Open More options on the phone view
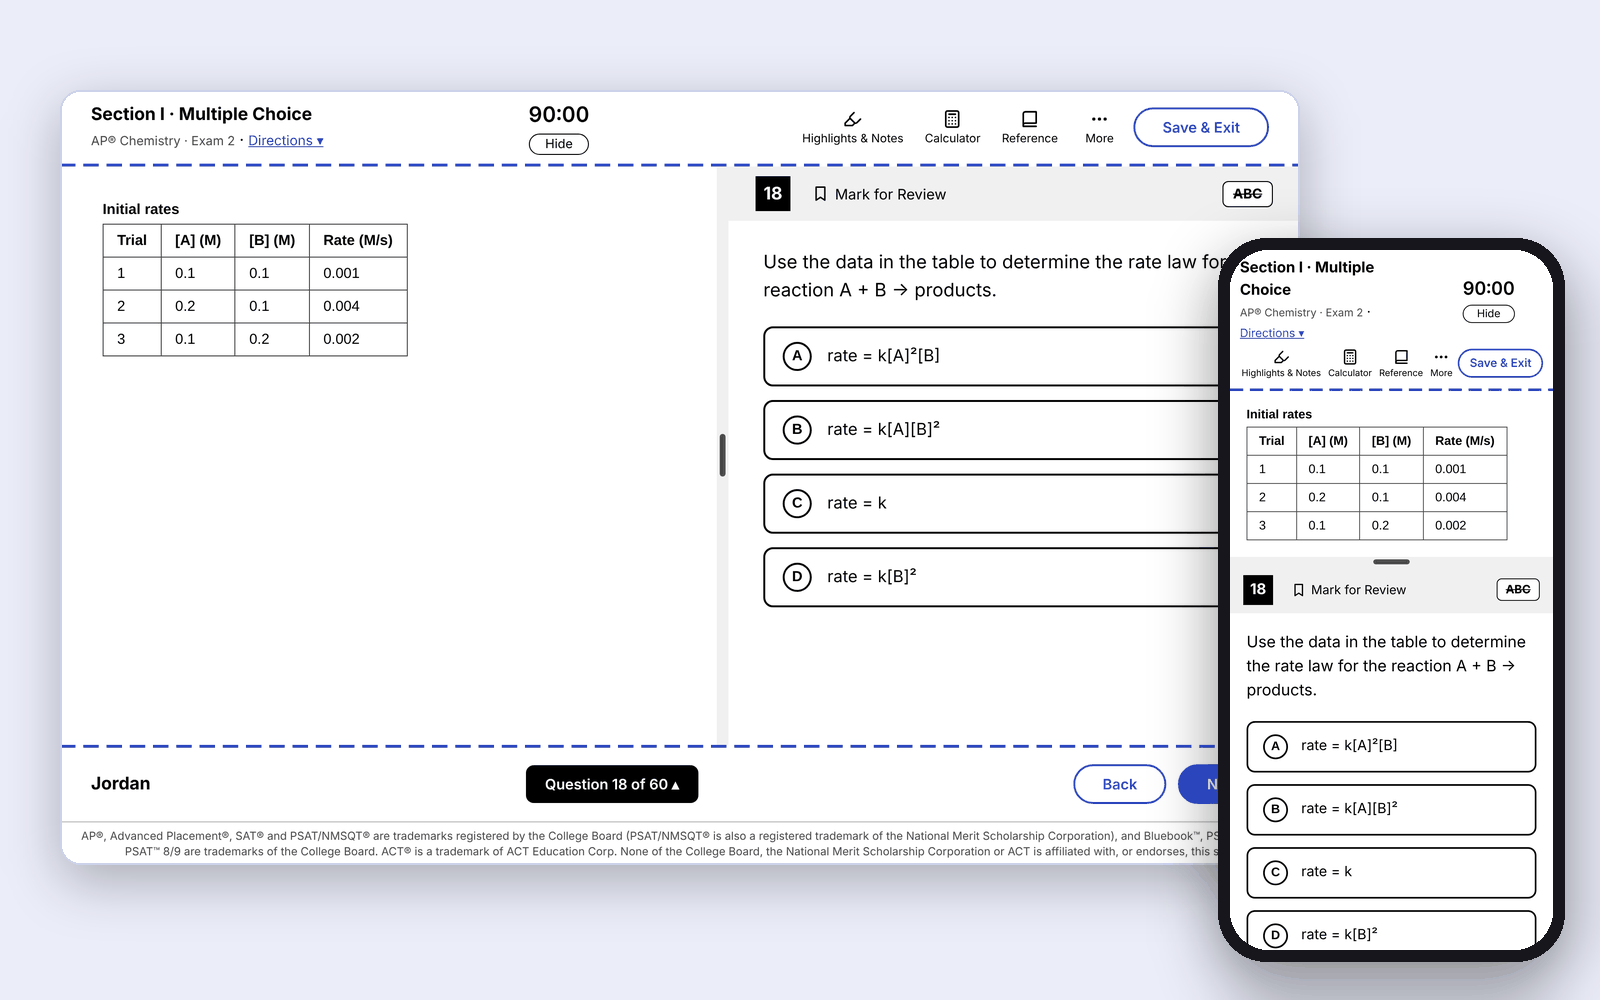This screenshot has width=1600, height=1000. point(1441,364)
